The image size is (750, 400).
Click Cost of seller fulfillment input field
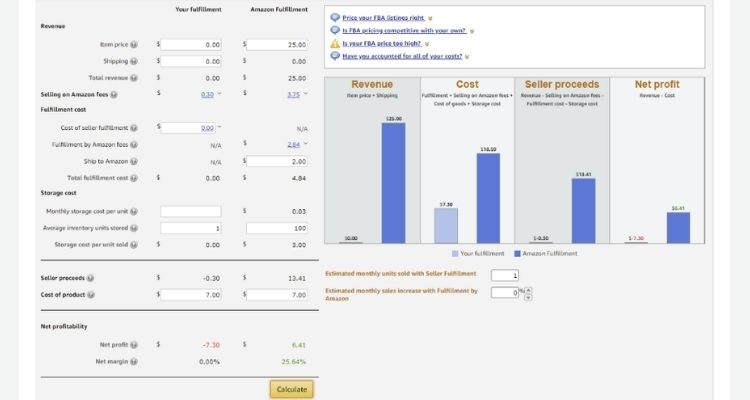(x=188, y=128)
